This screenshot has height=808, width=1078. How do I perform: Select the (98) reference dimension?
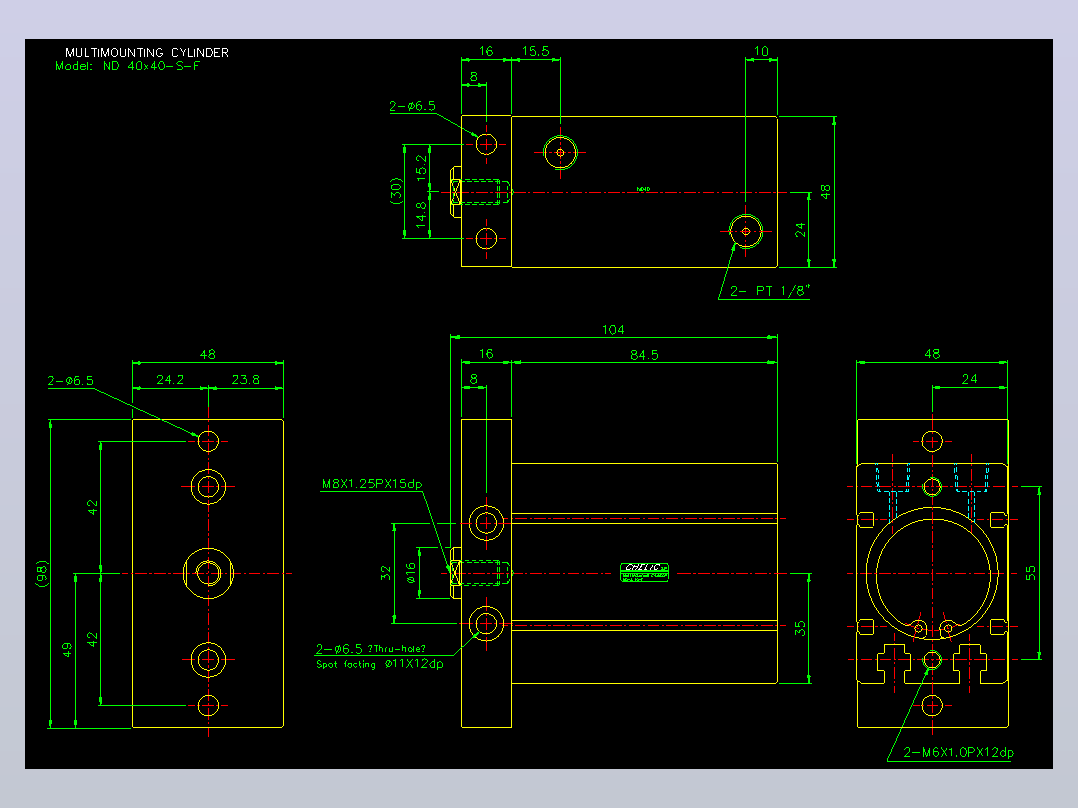(x=43, y=574)
